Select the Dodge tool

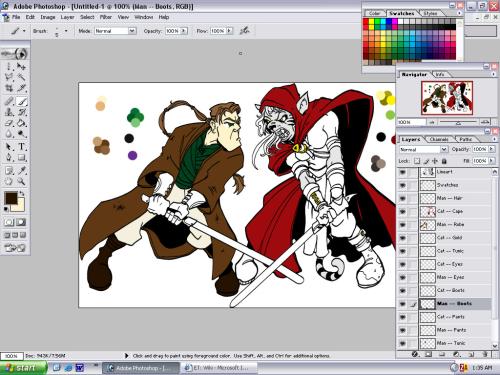point(21,134)
